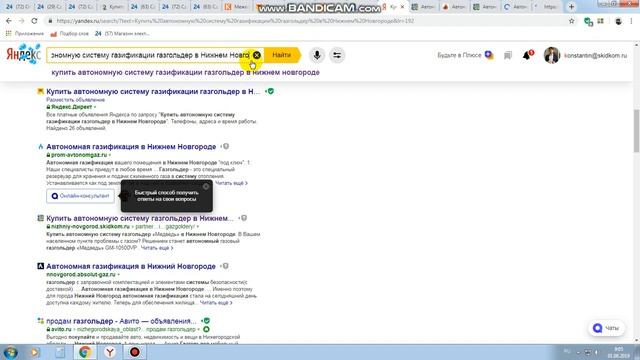Open result Автономная газификация в Нижний Новгороде
This screenshot has width=640, height=360.
131,266
